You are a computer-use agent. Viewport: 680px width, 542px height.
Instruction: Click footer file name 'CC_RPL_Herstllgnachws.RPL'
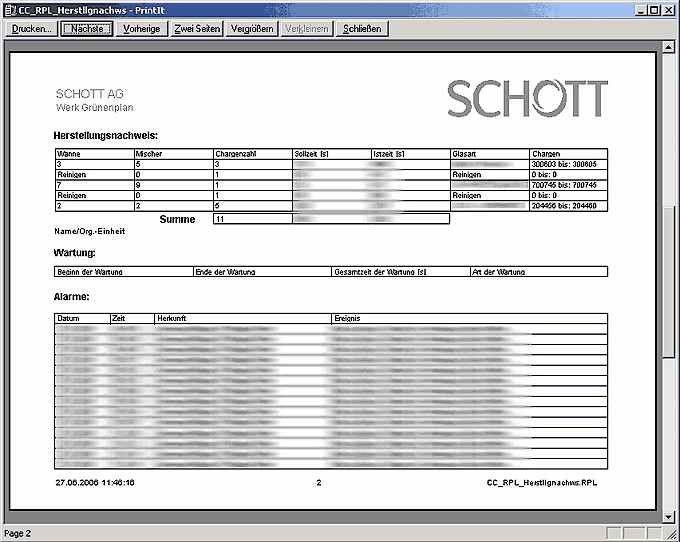click(542, 483)
